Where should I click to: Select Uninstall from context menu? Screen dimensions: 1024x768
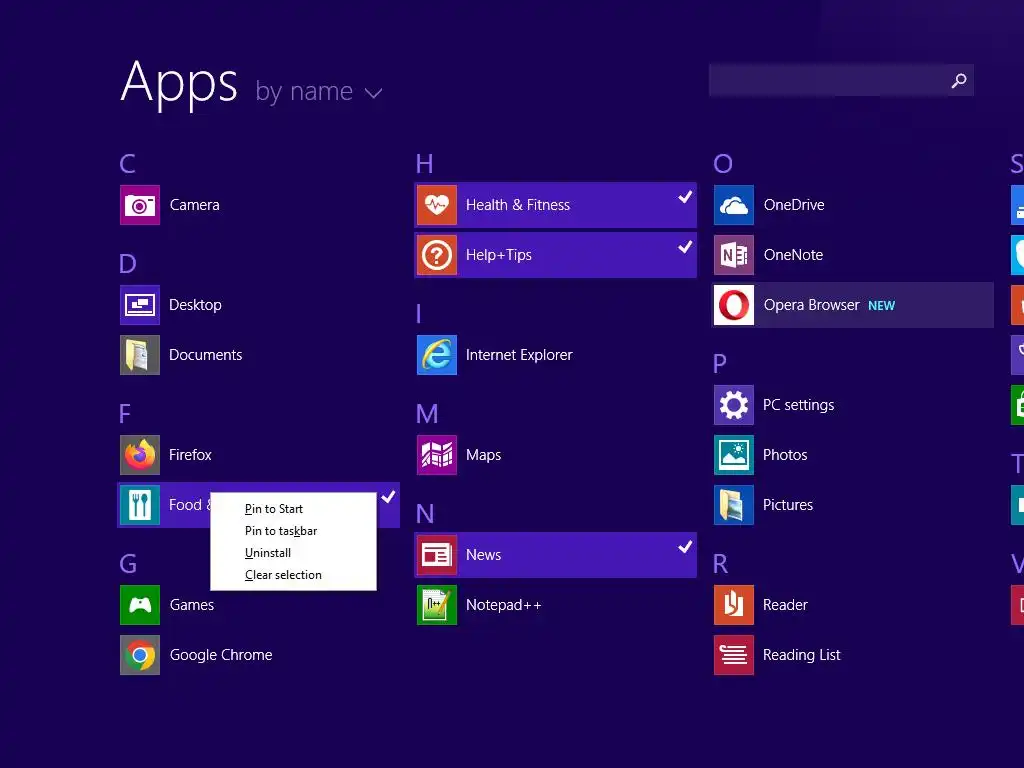pos(268,553)
